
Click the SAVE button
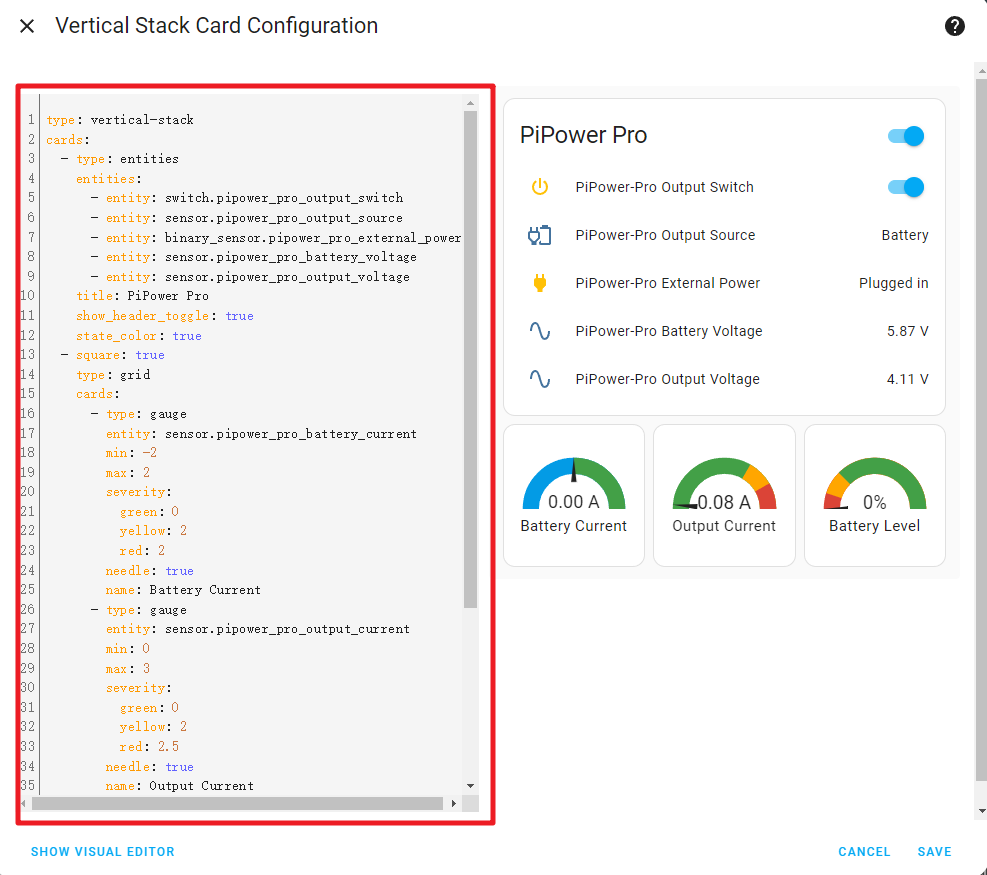934,852
